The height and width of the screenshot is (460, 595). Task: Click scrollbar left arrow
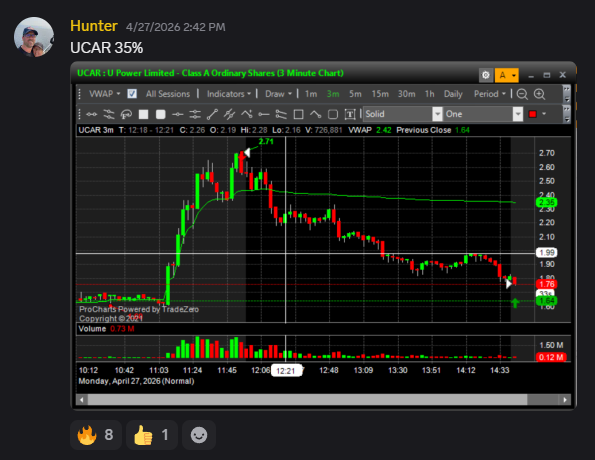click(x=81, y=400)
